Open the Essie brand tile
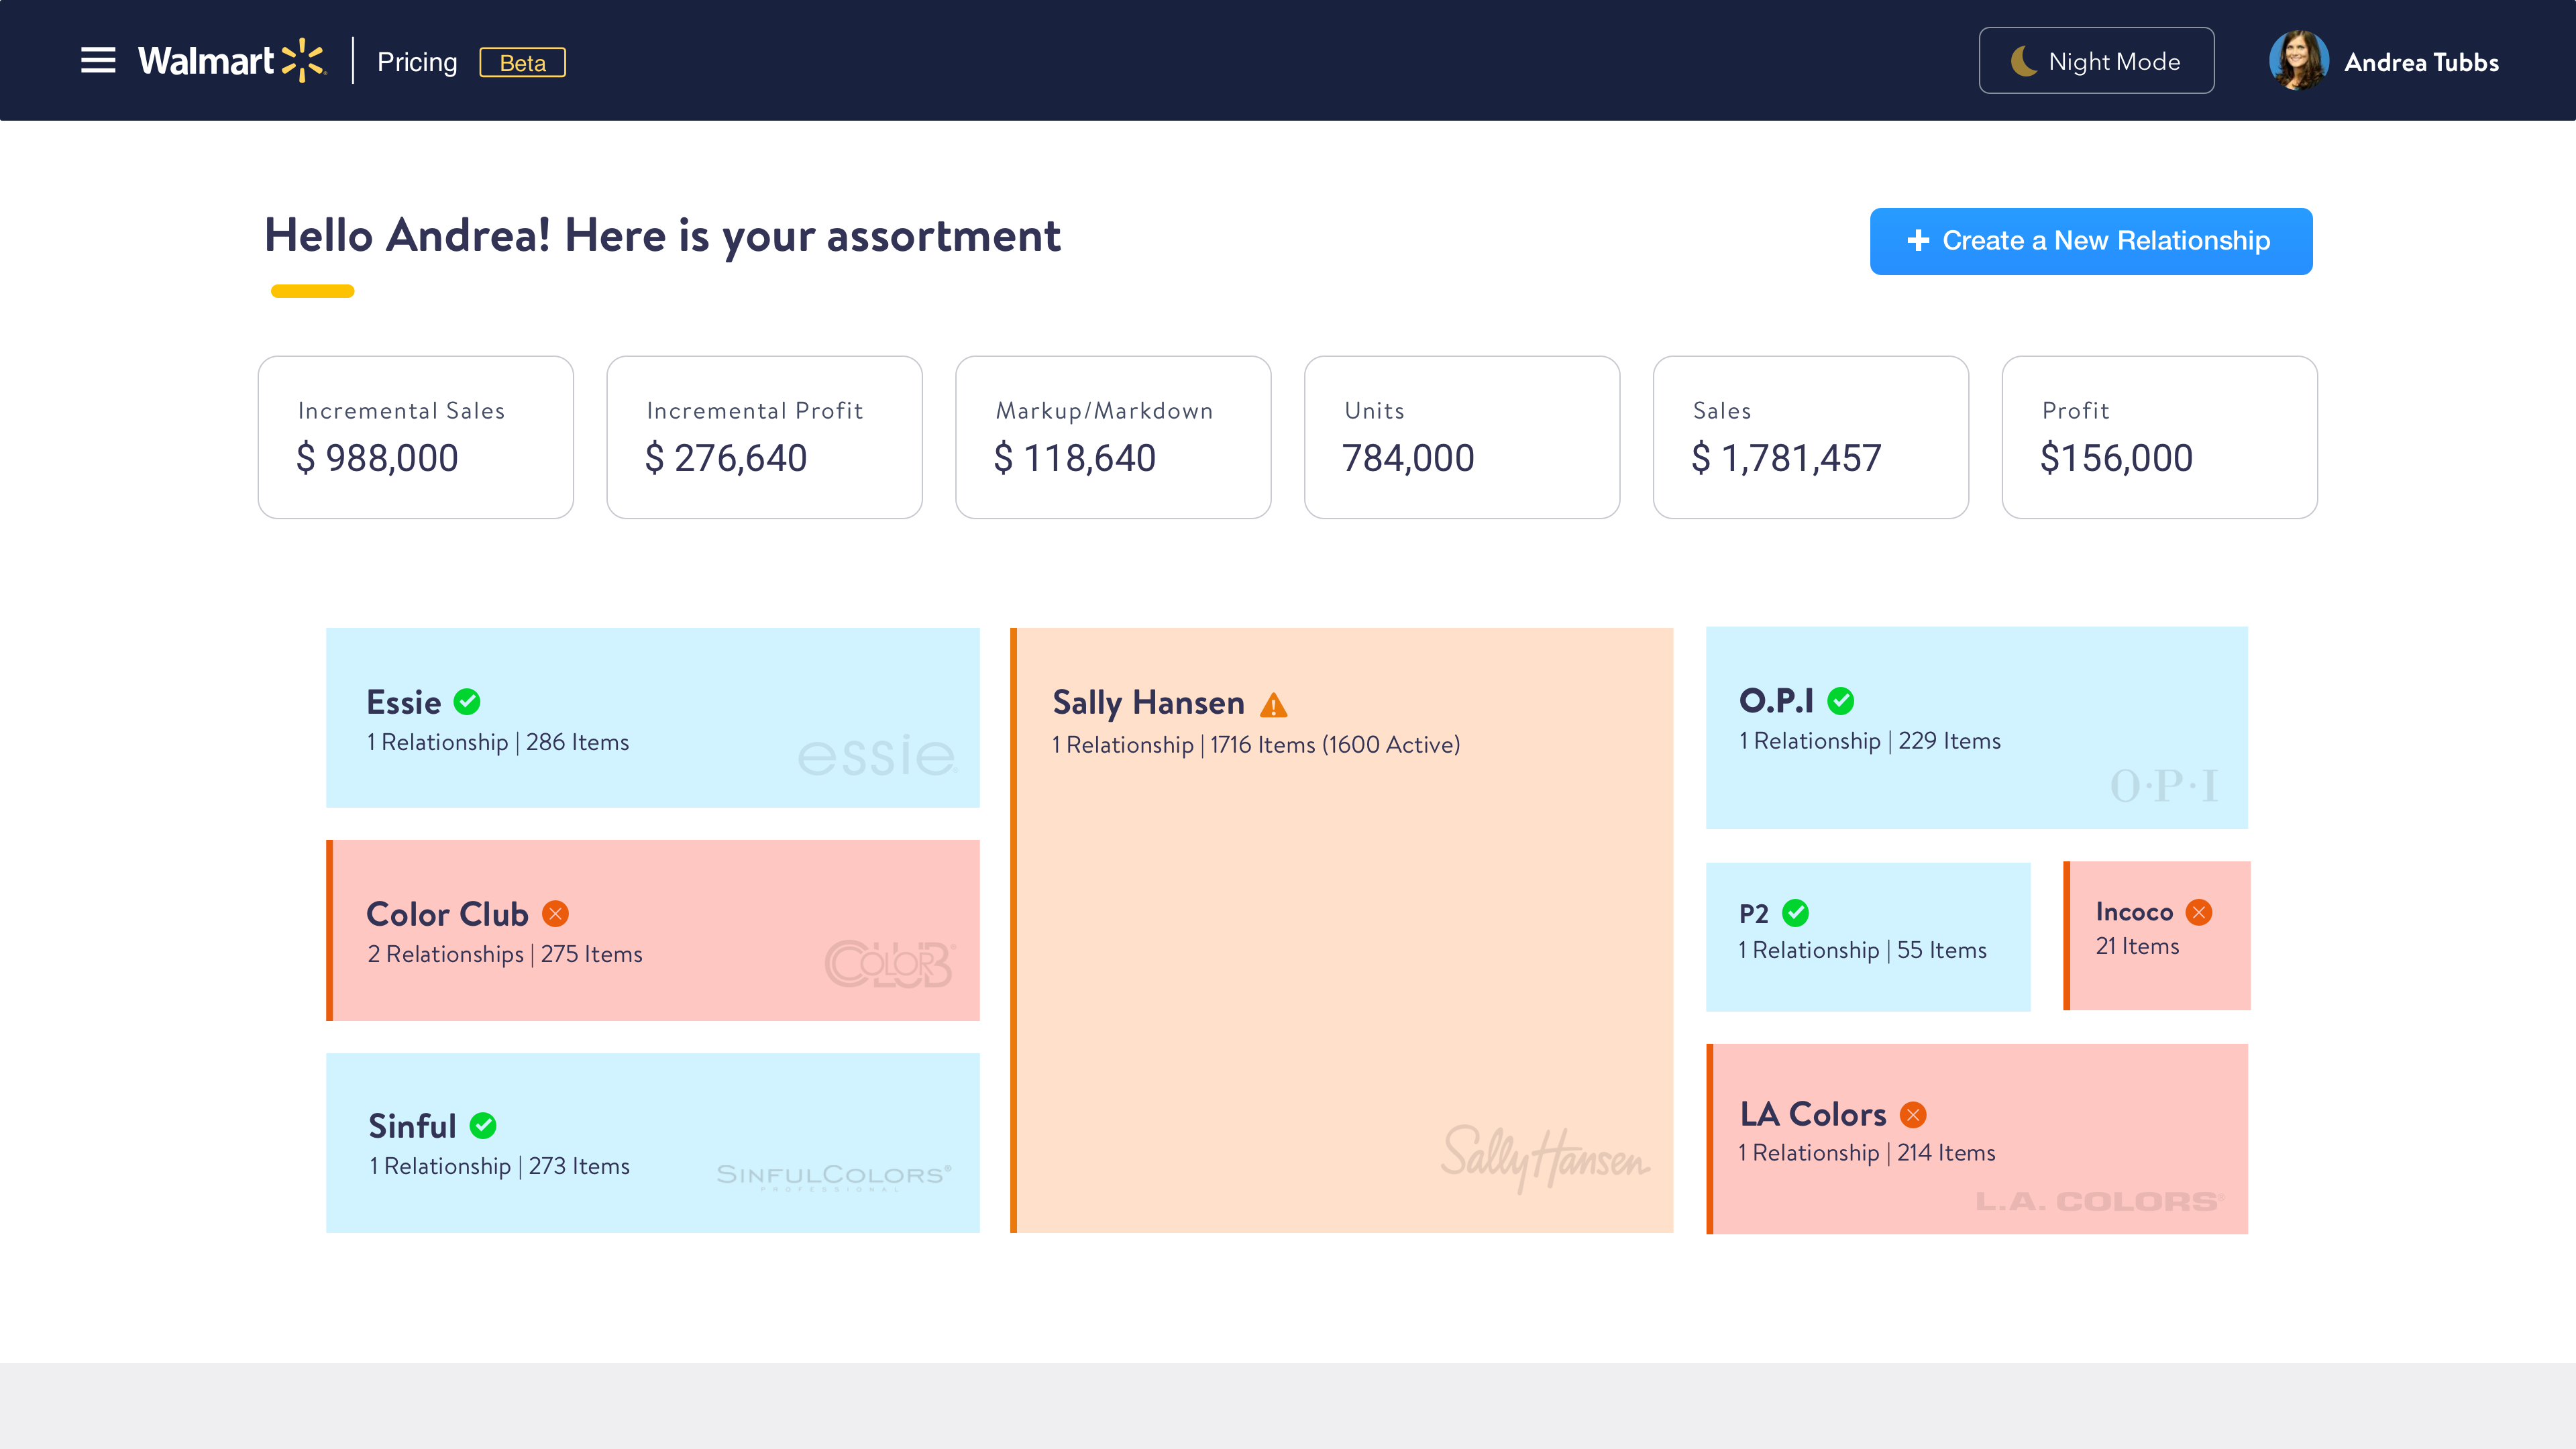The height and width of the screenshot is (1449, 2576). coord(653,718)
